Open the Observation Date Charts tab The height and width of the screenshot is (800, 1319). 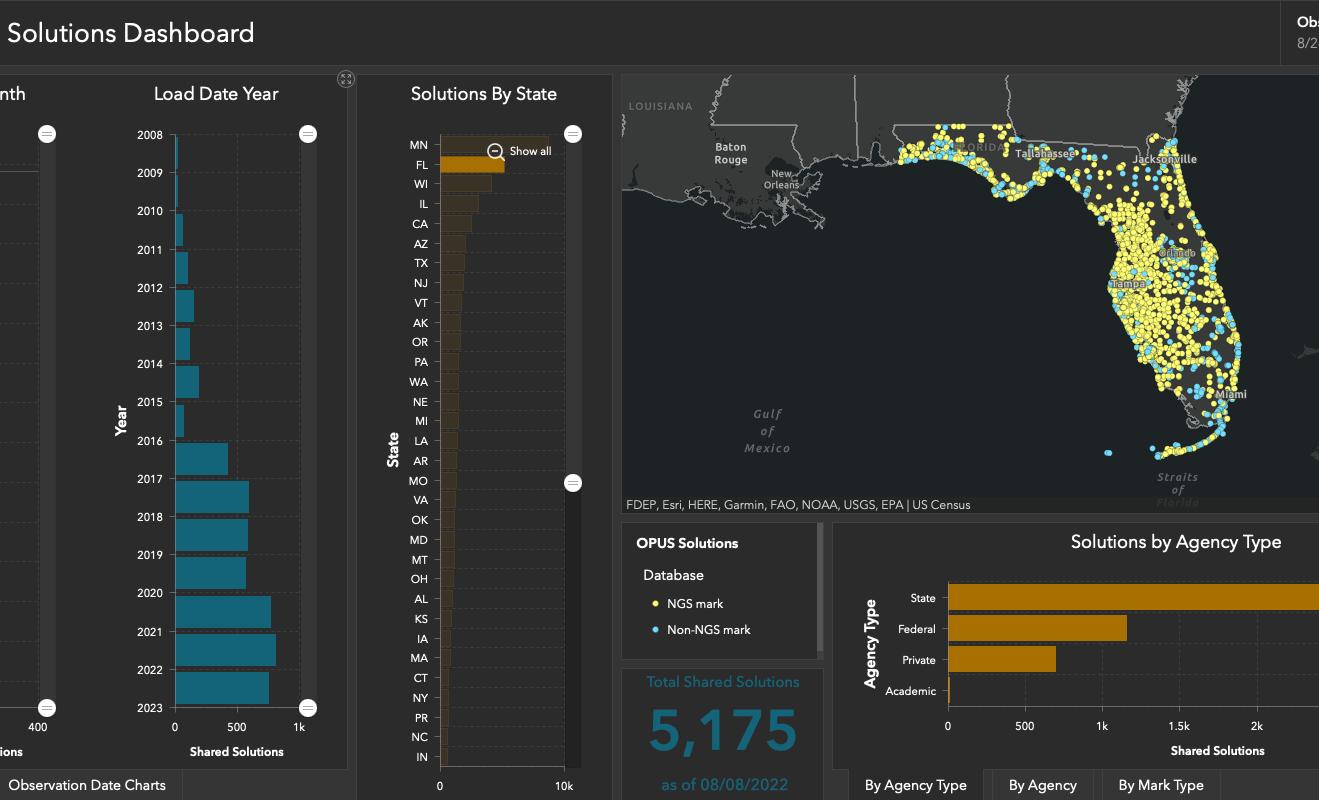point(87,785)
